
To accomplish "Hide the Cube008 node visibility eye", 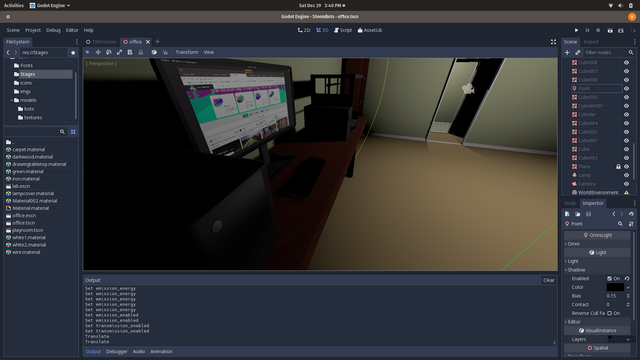I will (x=626, y=62).
